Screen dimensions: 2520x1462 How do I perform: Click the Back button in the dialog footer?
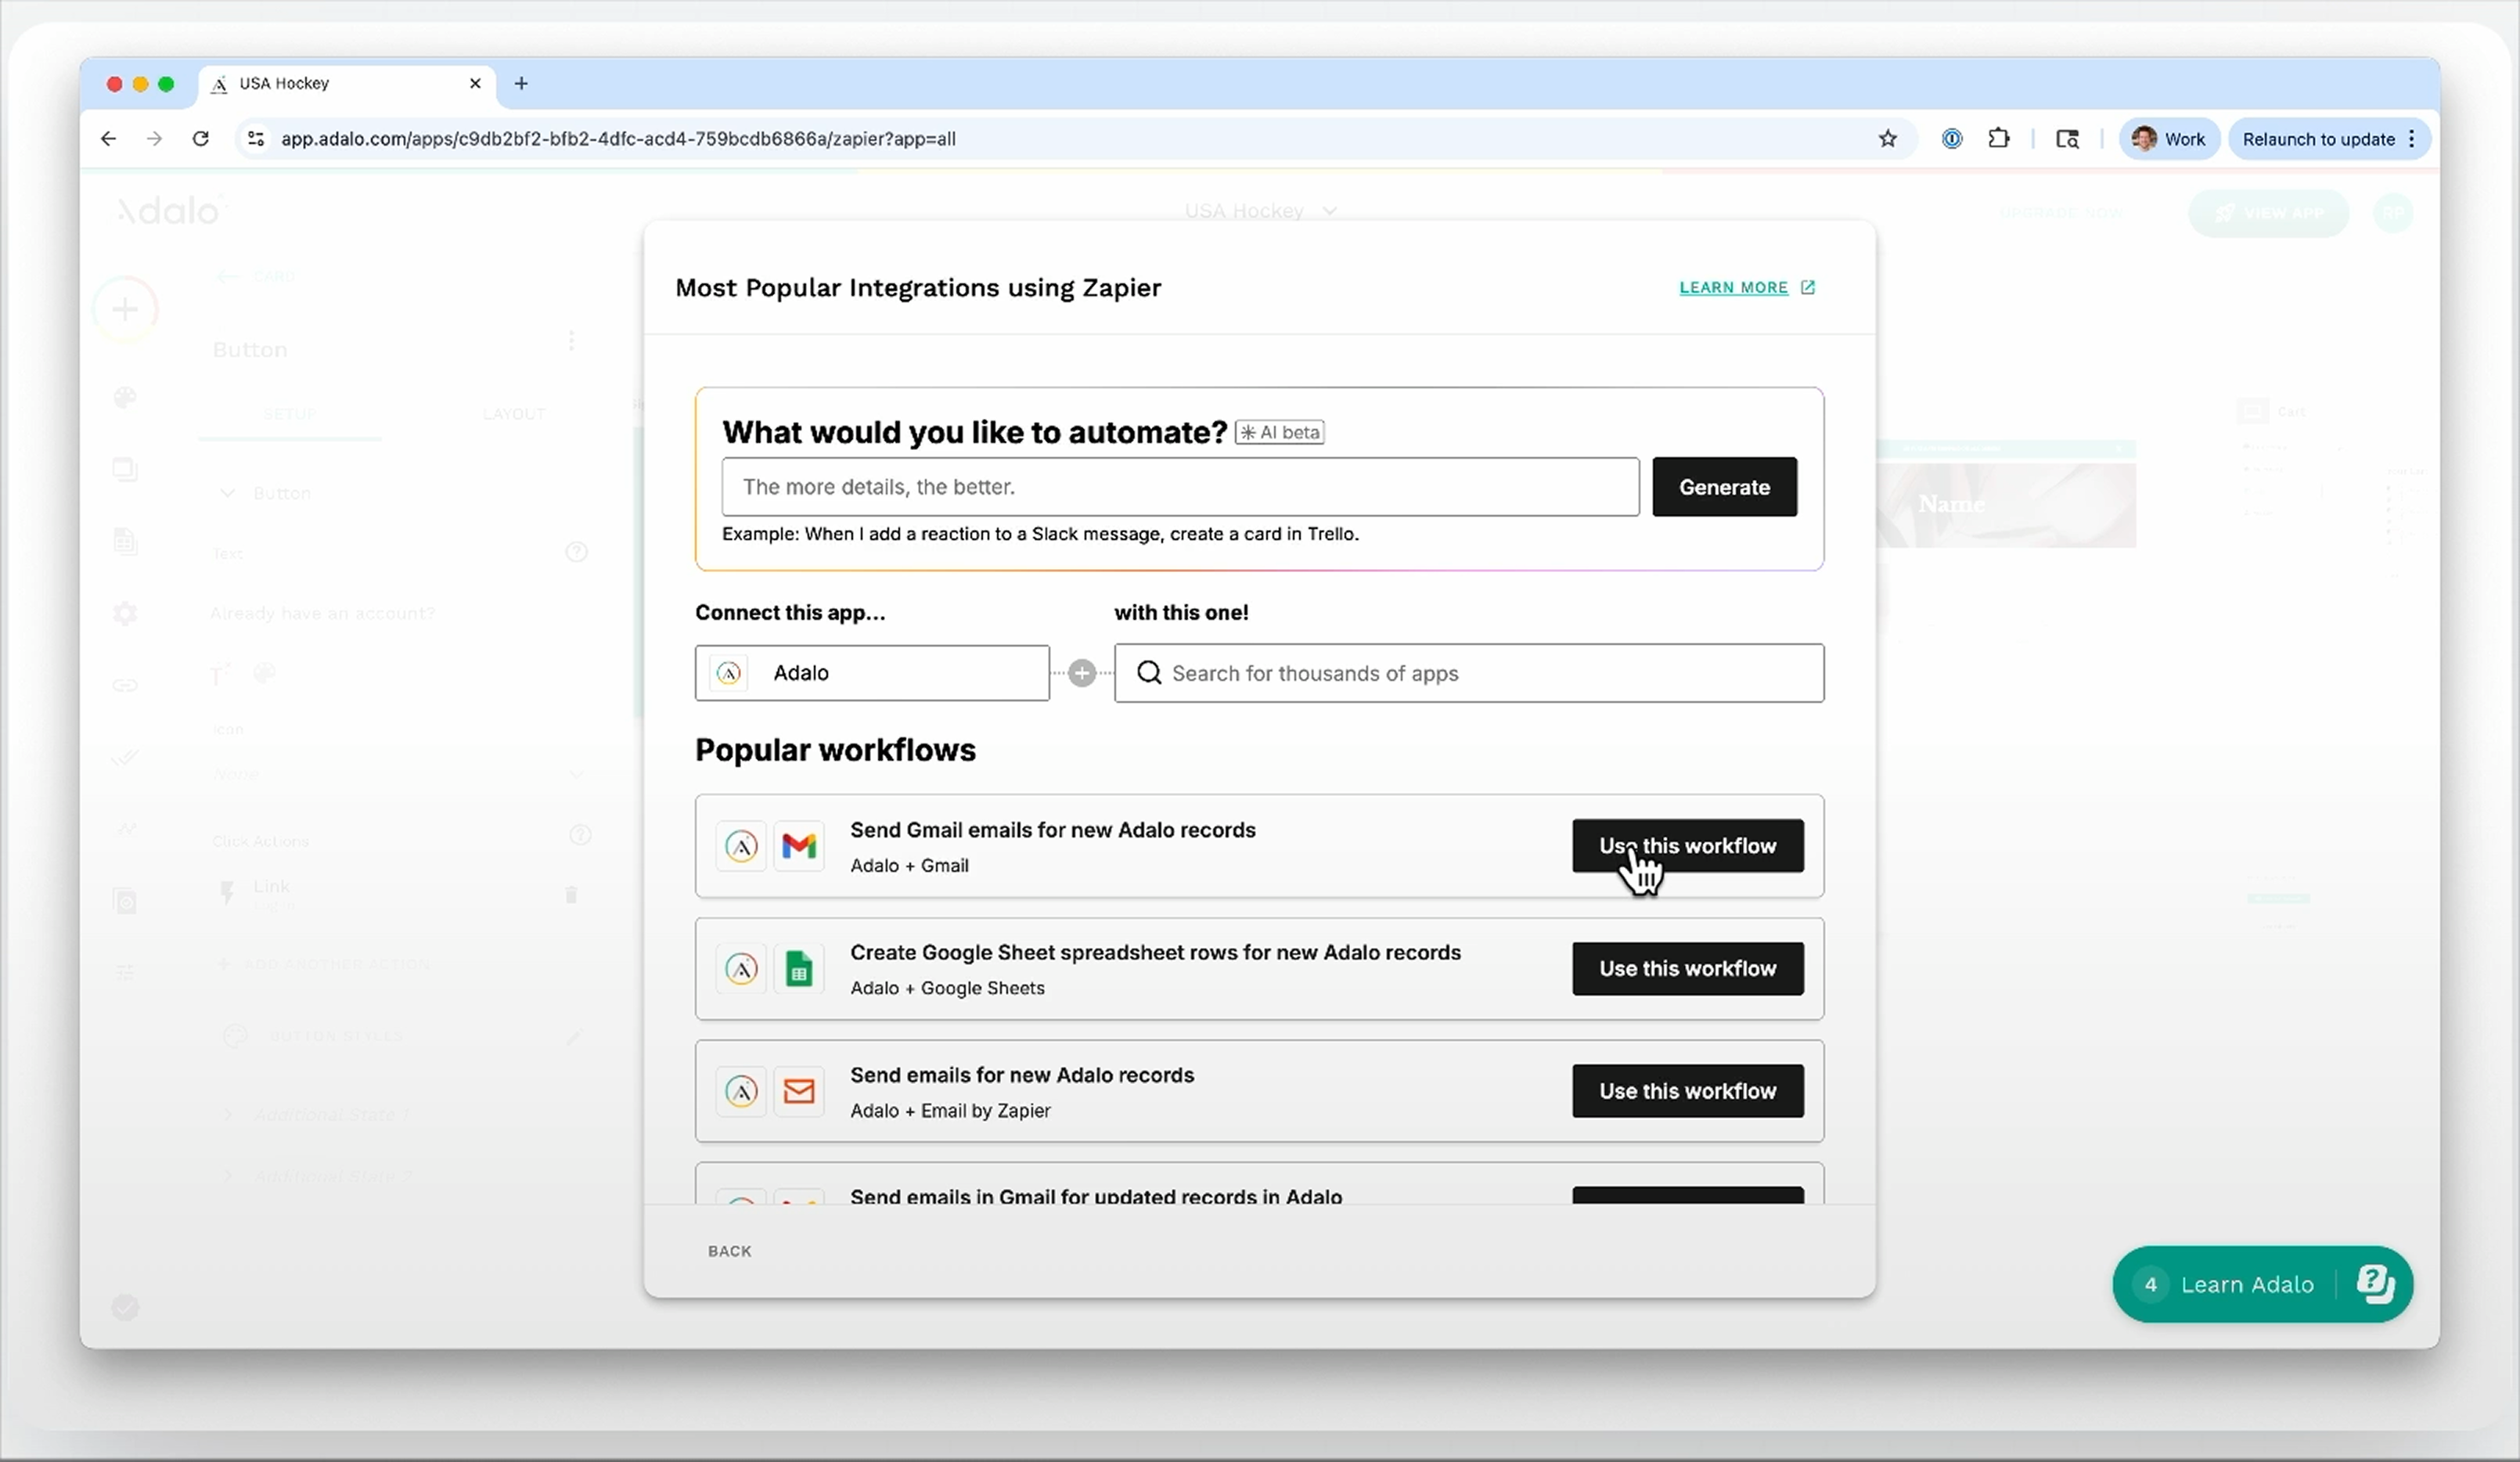tap(729, 1251)
